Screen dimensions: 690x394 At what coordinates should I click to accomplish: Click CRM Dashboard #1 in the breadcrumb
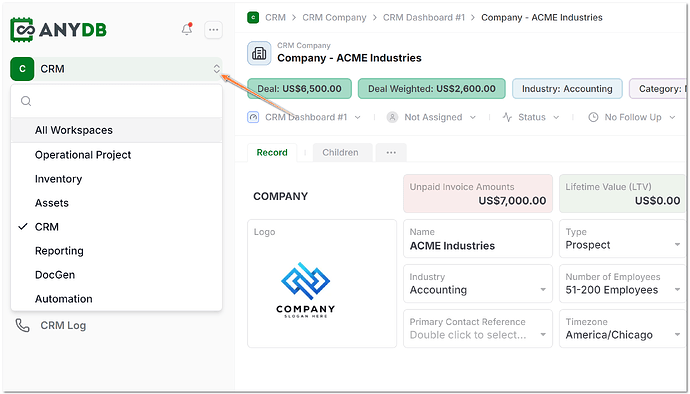click(424, 18)
